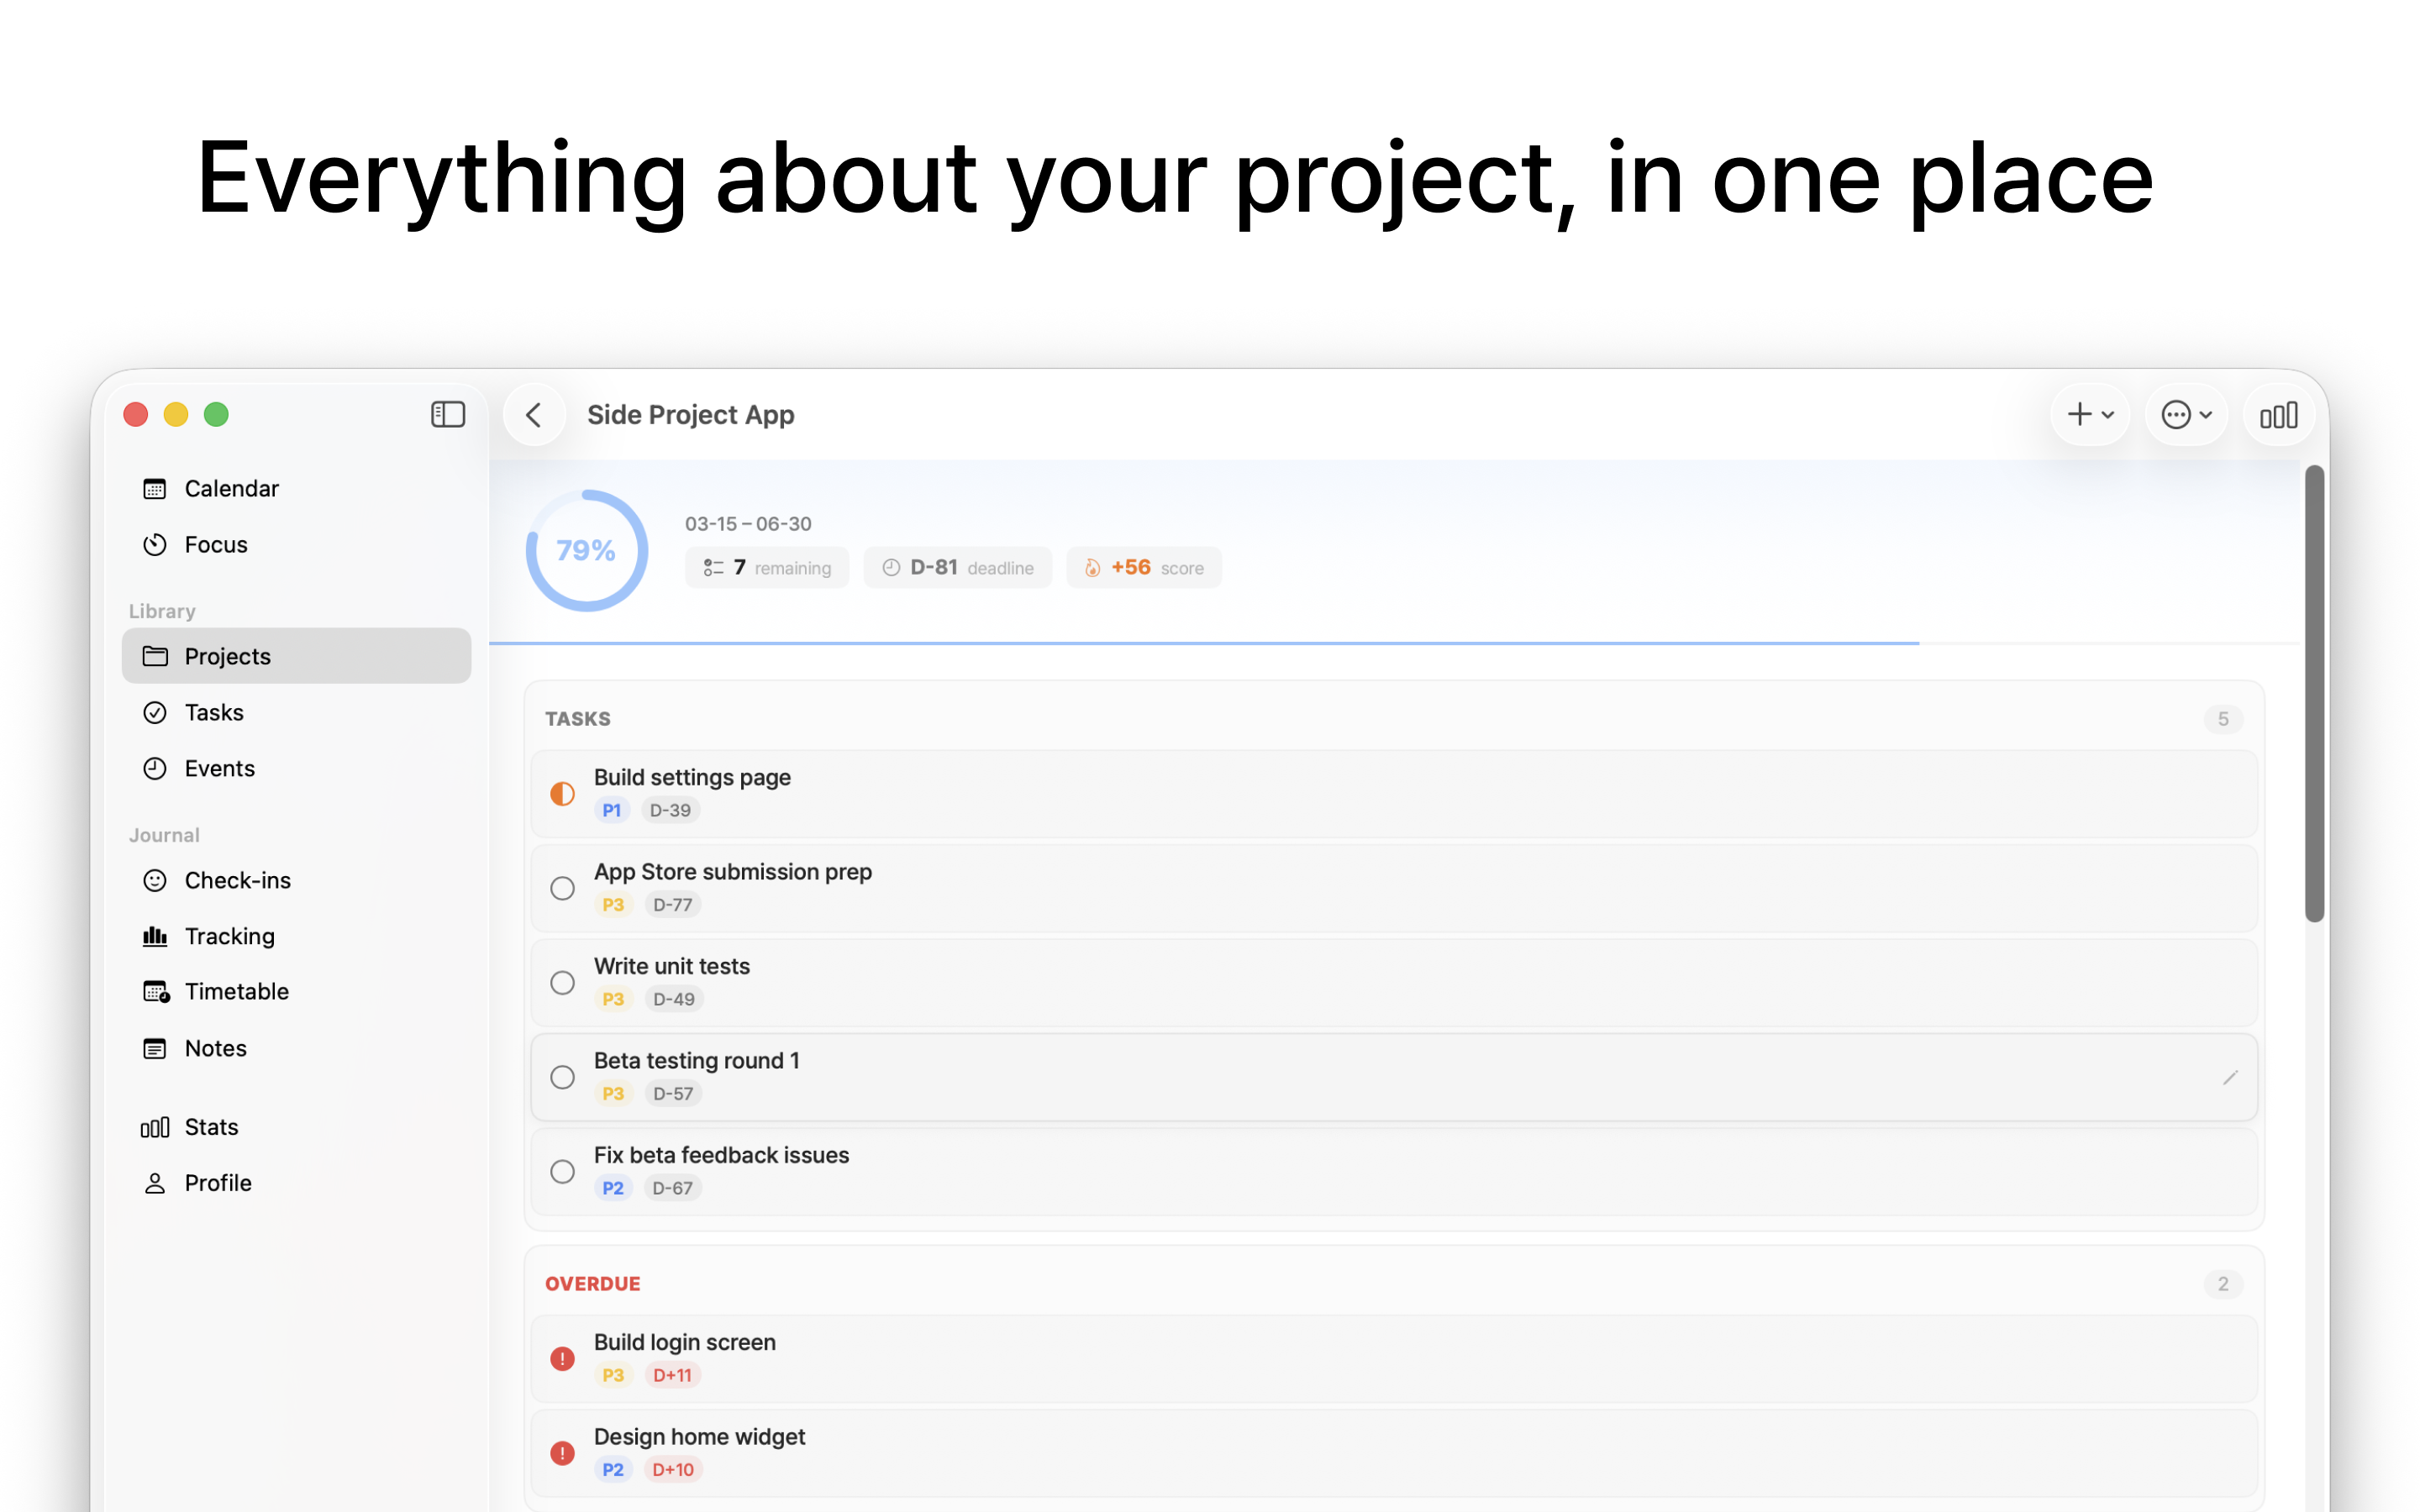Check off Beta testing round 1
The image size is (2420, 1512).
(x=562, y=1077)
